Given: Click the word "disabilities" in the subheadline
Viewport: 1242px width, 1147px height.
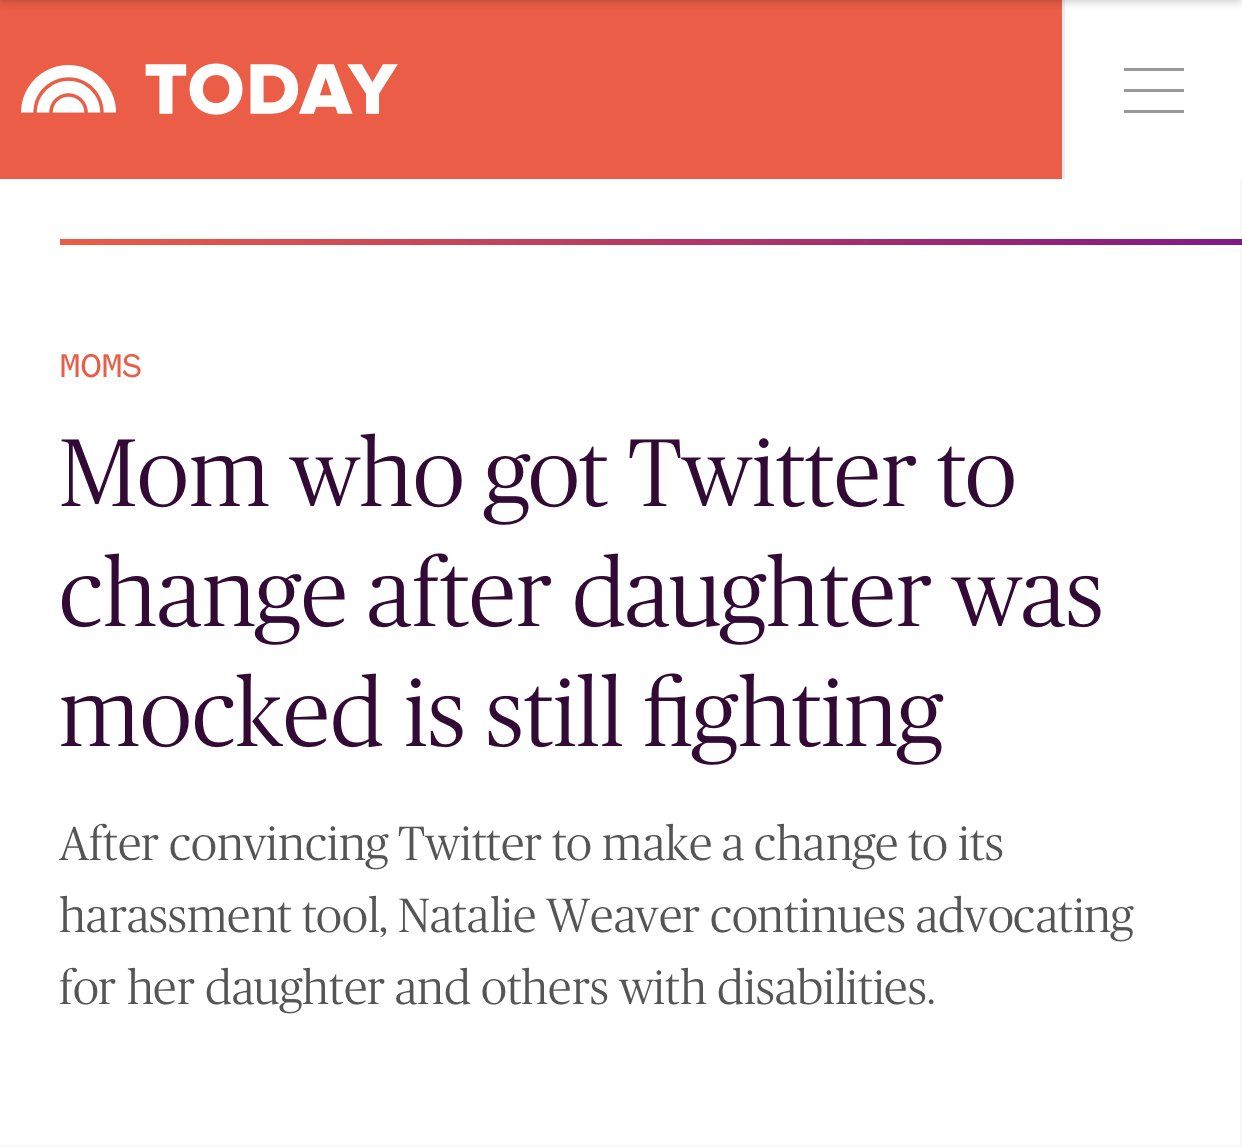Looking at the screenshot, I should (825, 988).
